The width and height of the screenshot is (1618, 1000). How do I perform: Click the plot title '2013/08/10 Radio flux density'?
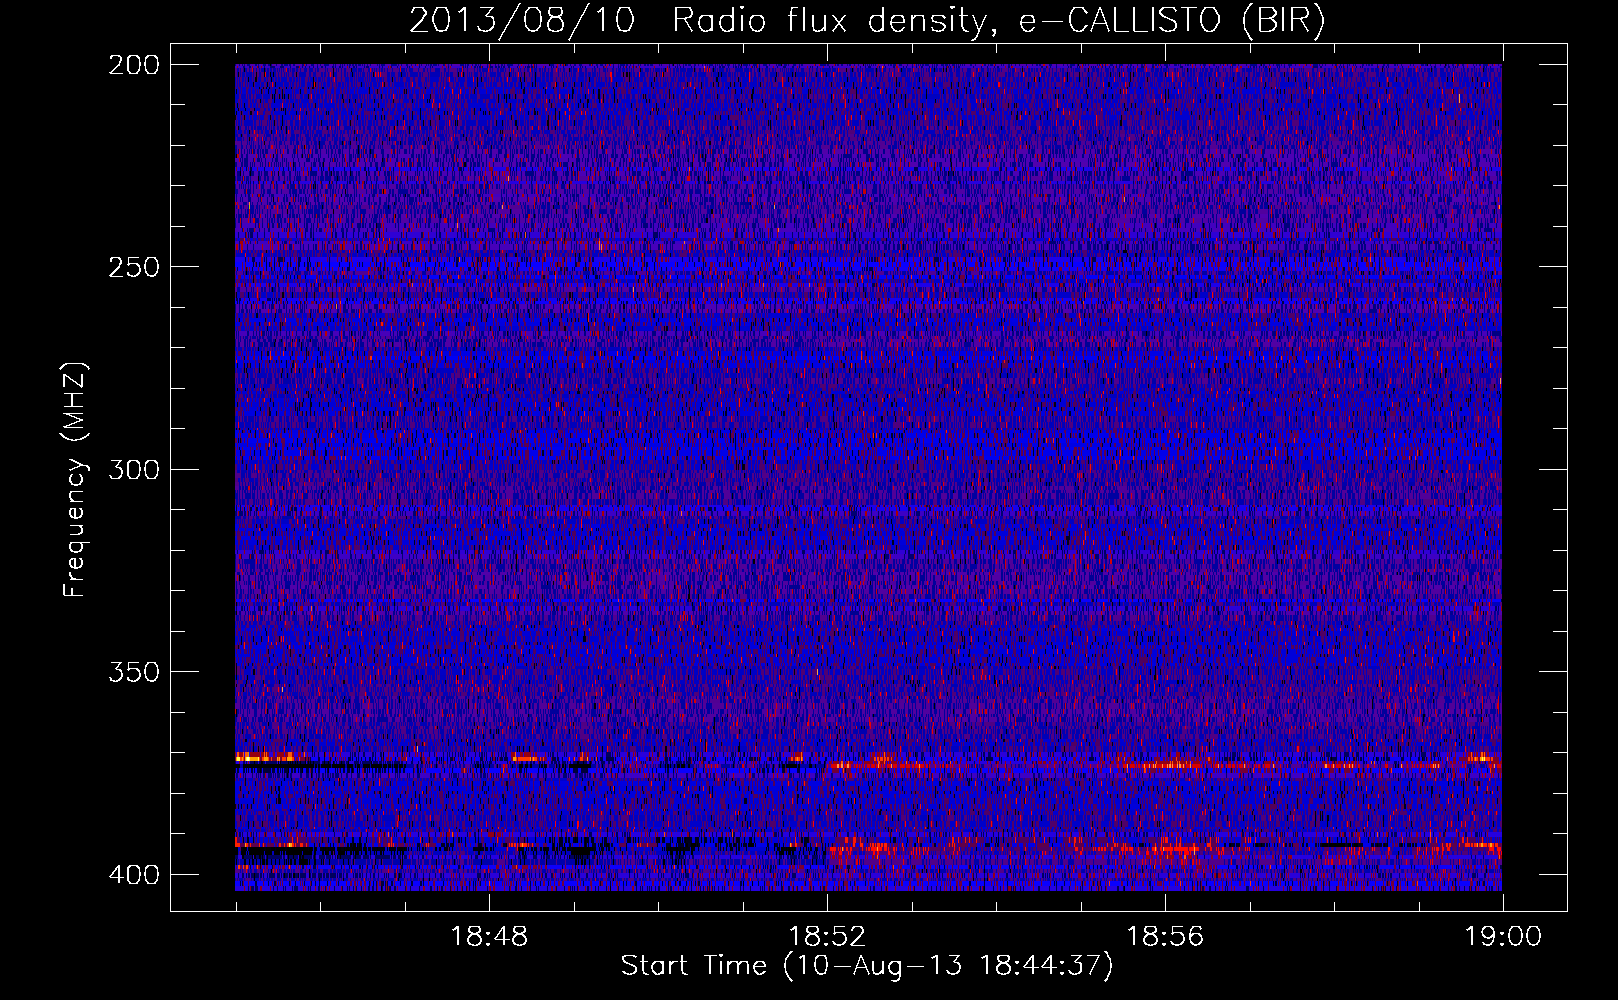click(867, 21)
